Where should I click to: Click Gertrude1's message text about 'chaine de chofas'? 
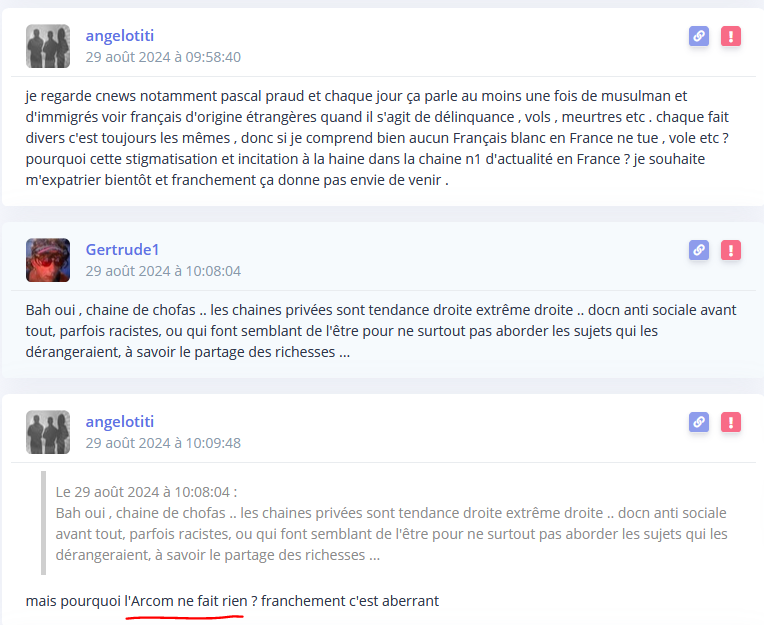[381, 331]
